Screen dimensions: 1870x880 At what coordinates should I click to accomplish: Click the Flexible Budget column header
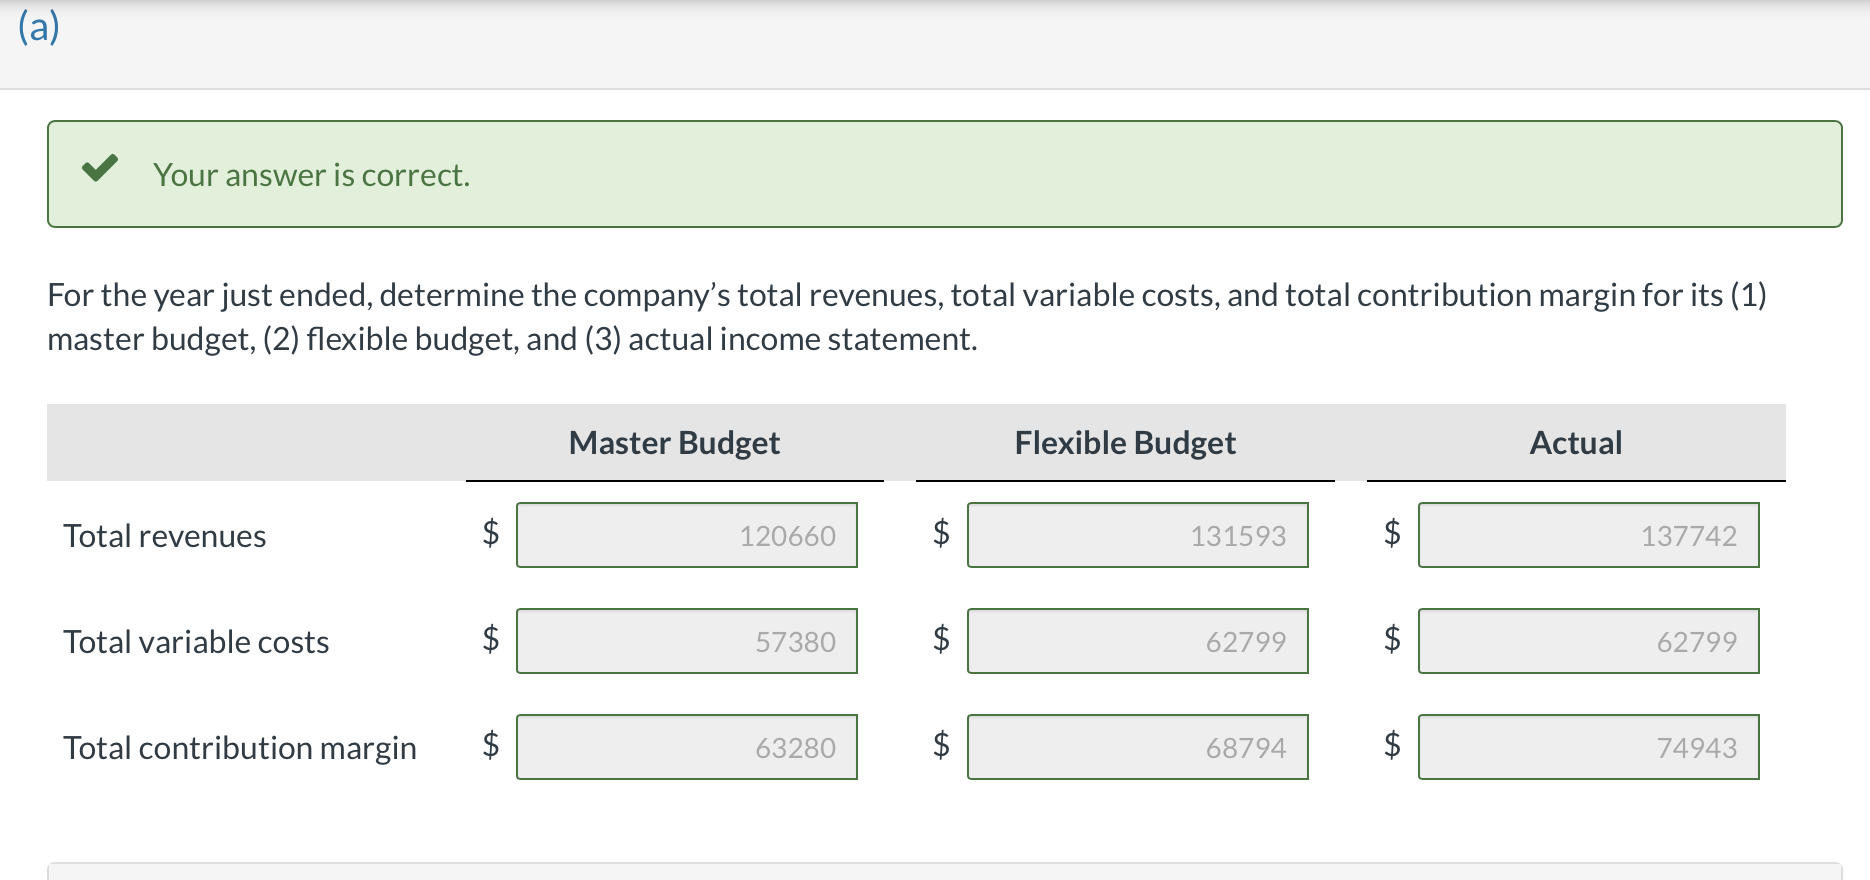tap(1125, 443)
